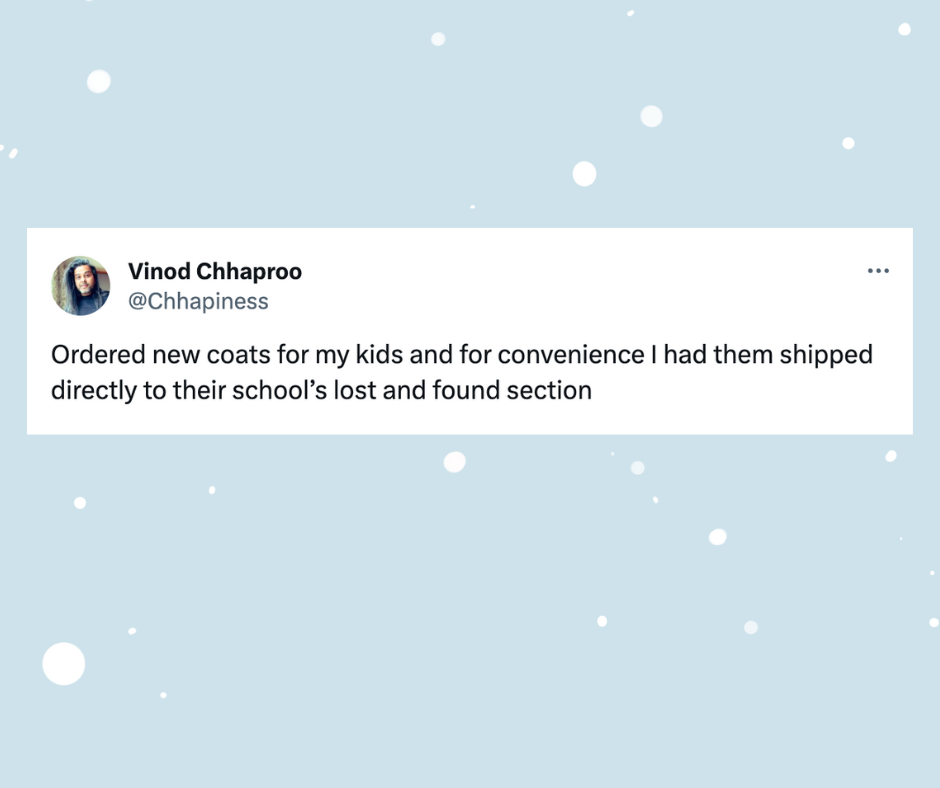Image resolution: width=940 pixels, height=788 pixels.
Task: Click the word "had" in the tweet
Action: (x=685, y=355)
